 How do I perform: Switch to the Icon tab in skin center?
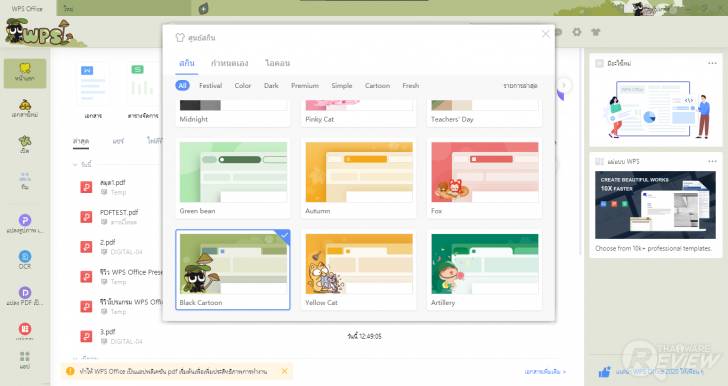click(278, 63)
